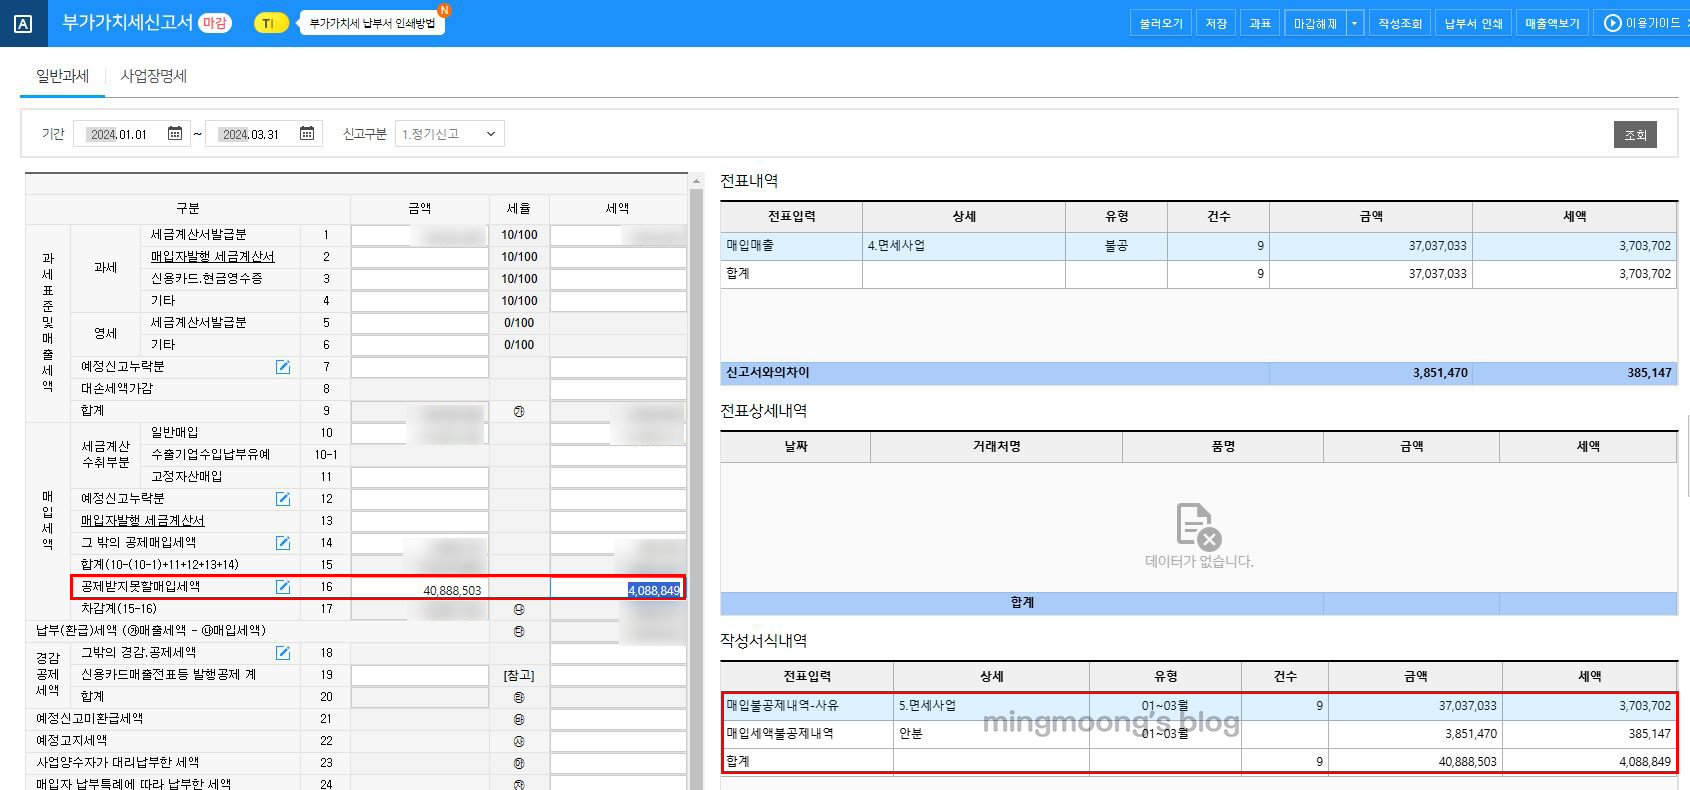This screenshot has width=1690, height=790.
Task: Click 신용카드매출전표등 발행공제 계 row label
Action: (168, 675)
